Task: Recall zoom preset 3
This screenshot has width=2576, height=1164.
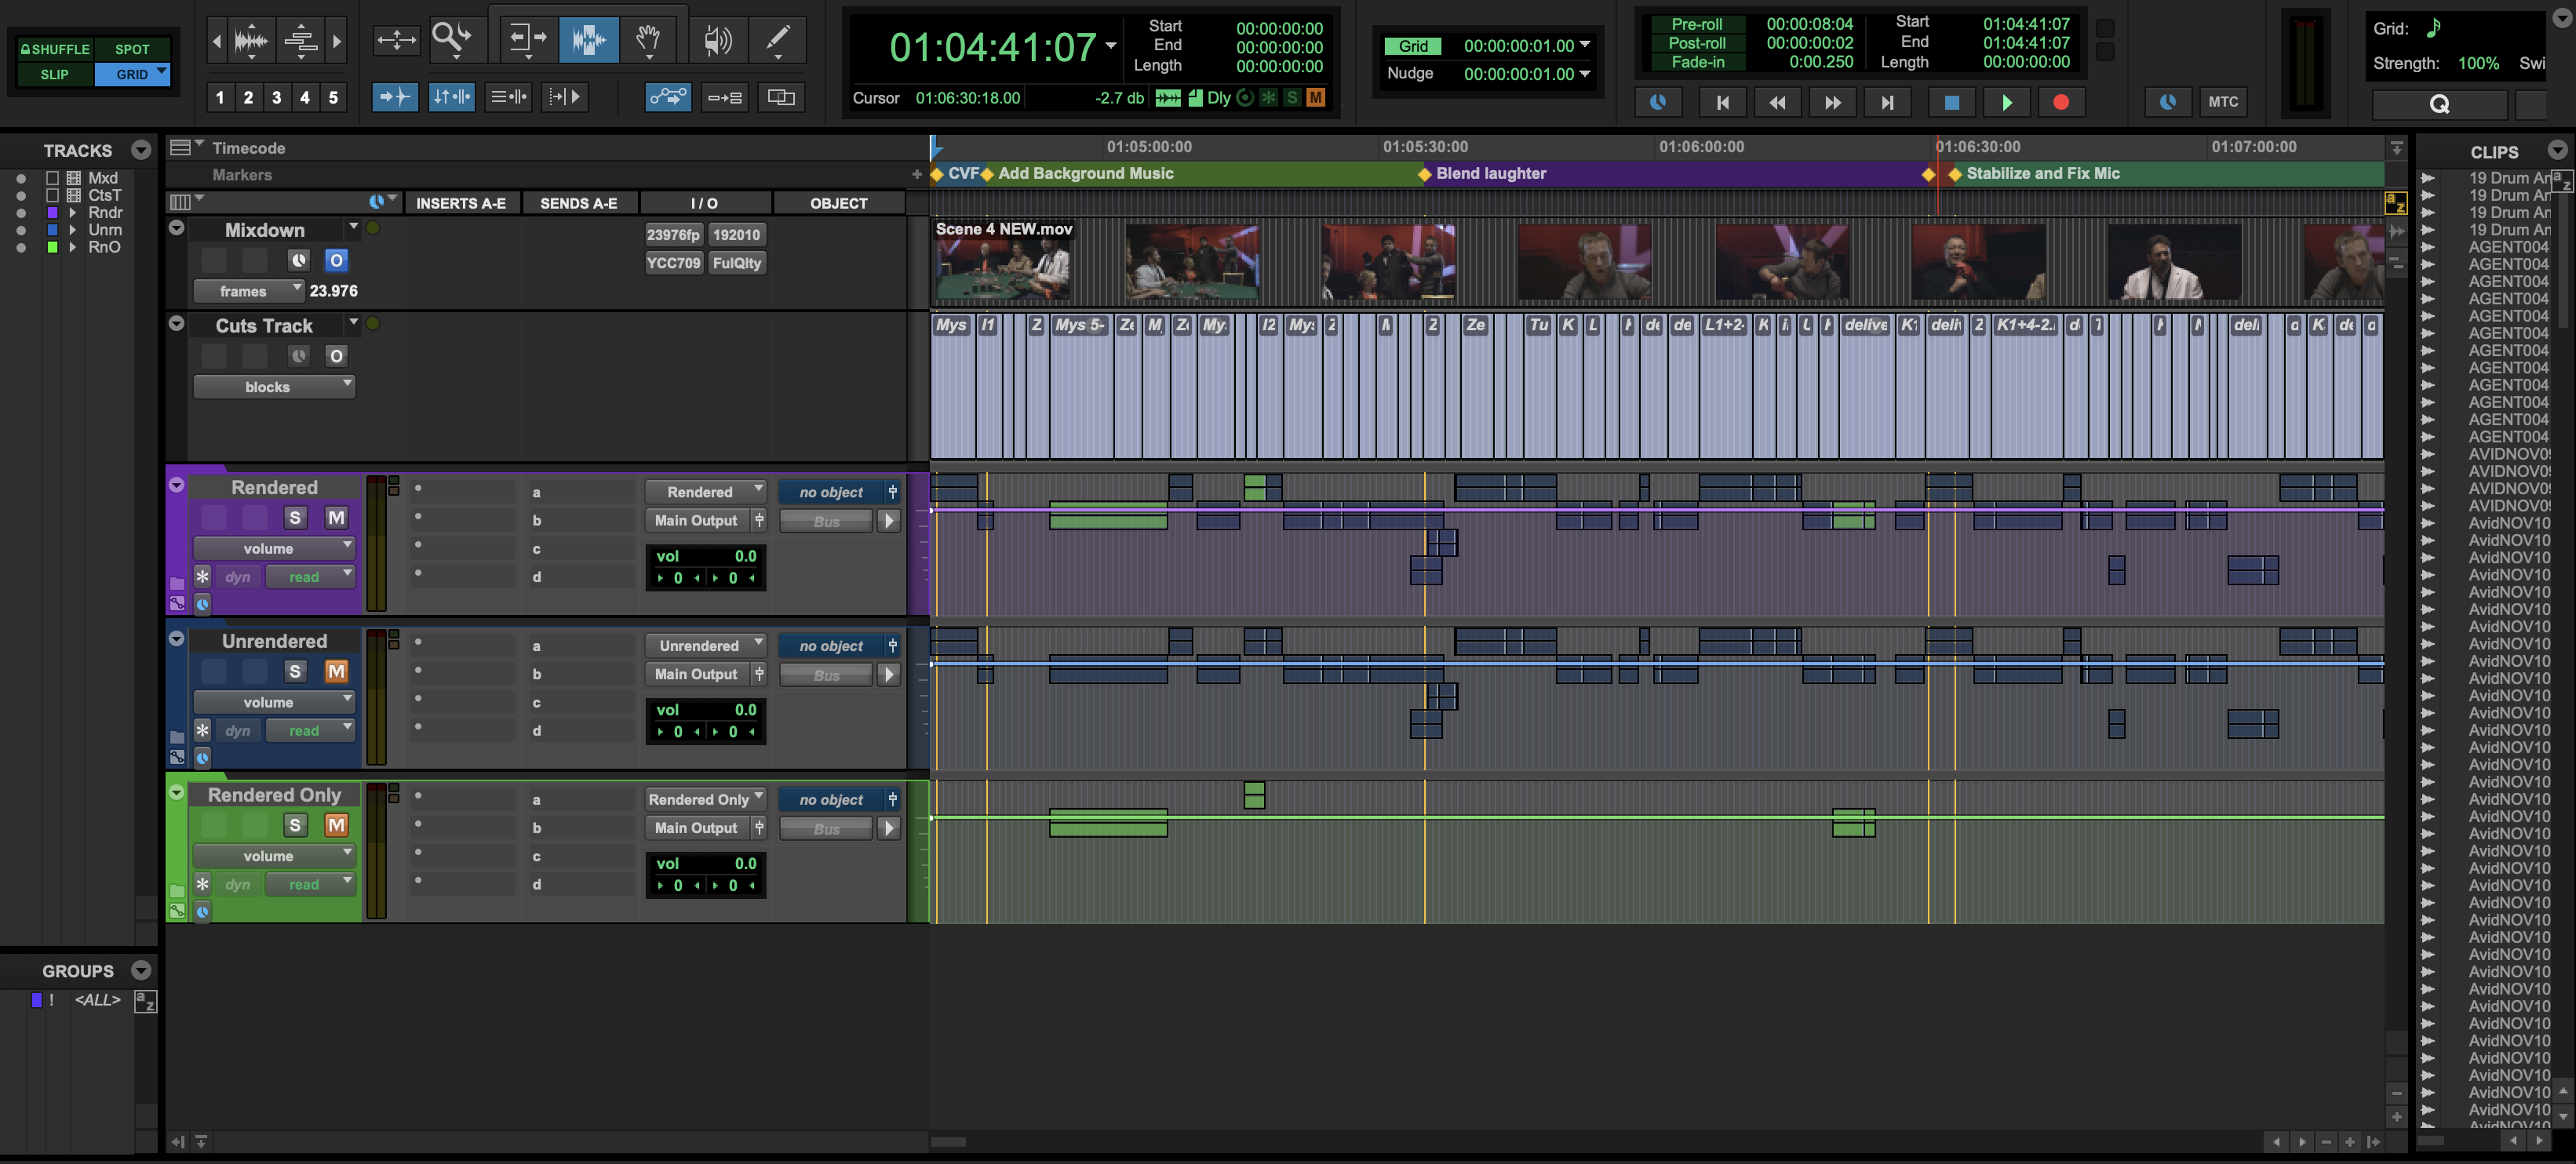Action: pyautogui.click(x=277, y=97)
